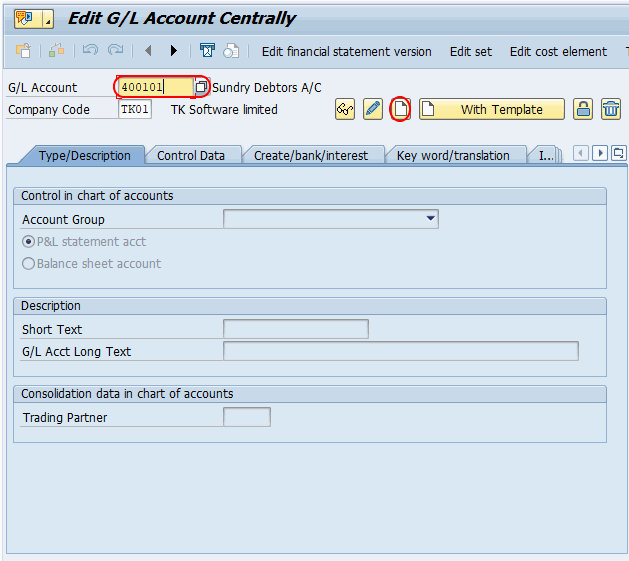This screenshot has width=629, height=561.
Task: Click the Undo arrow toolbar icon
Action: tap(90, 51)
